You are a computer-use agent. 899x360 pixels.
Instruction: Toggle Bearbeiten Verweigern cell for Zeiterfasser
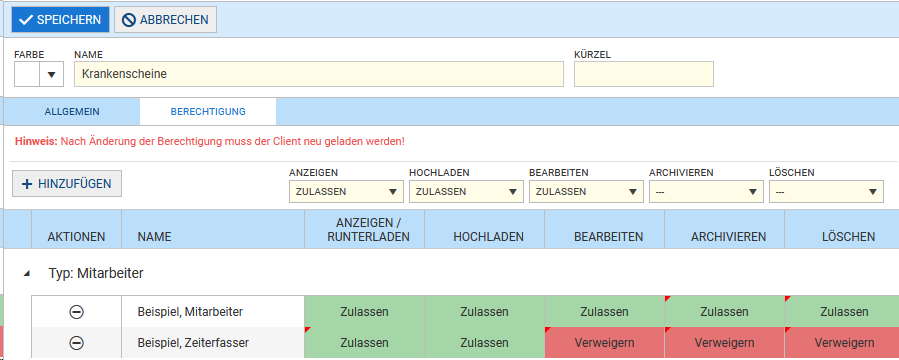click(604, 343)
